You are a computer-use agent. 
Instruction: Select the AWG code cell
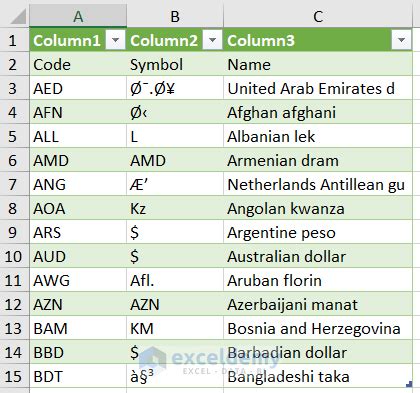(78, 280)
